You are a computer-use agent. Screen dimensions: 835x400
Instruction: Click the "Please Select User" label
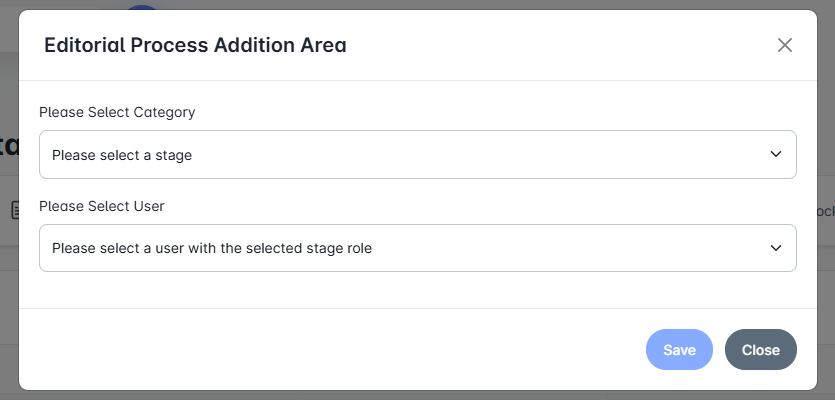[102, 206]
